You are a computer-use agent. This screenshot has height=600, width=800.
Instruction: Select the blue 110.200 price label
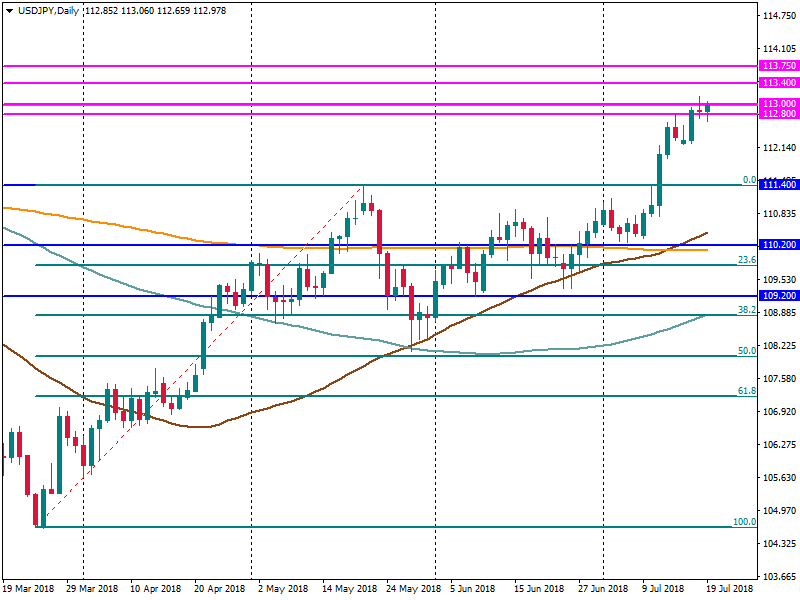click(778, 245)
